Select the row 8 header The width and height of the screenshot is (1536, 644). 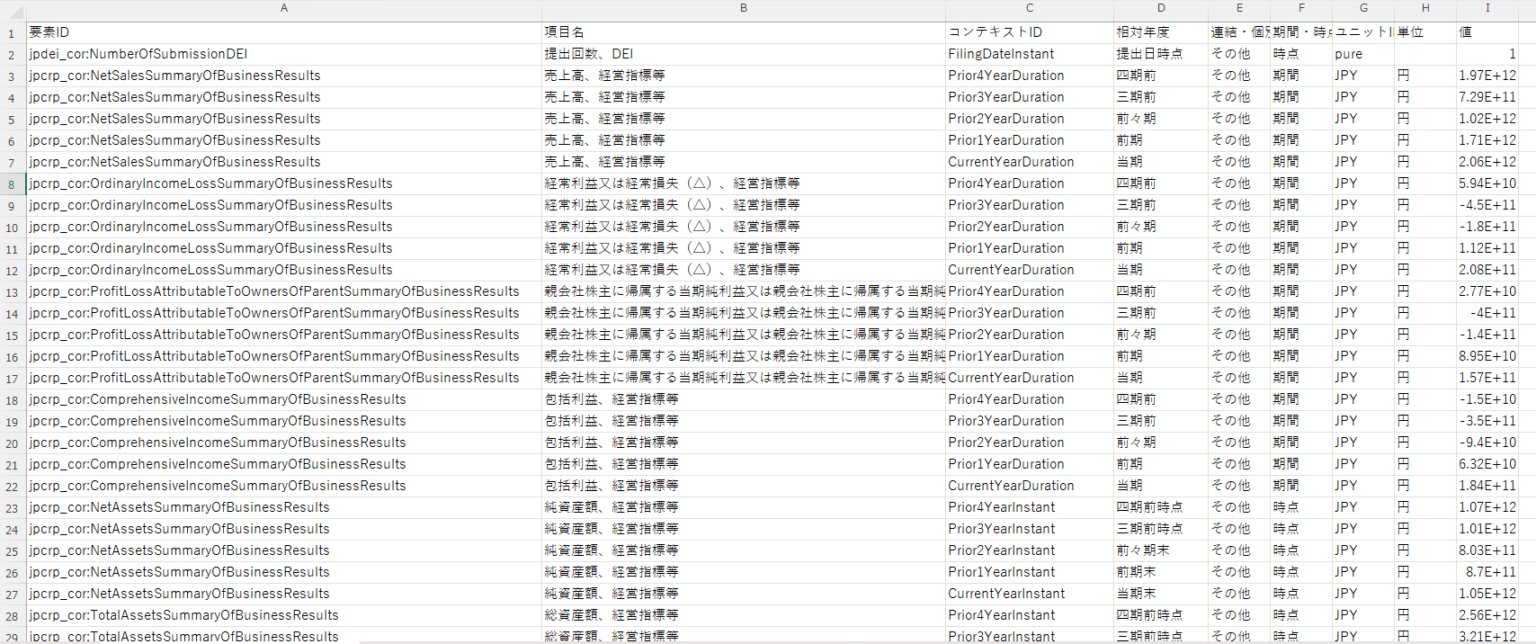tap(11, 184)
